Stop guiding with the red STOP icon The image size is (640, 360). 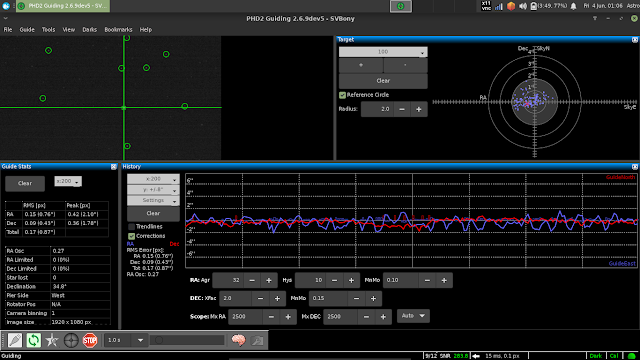point(90,340)
